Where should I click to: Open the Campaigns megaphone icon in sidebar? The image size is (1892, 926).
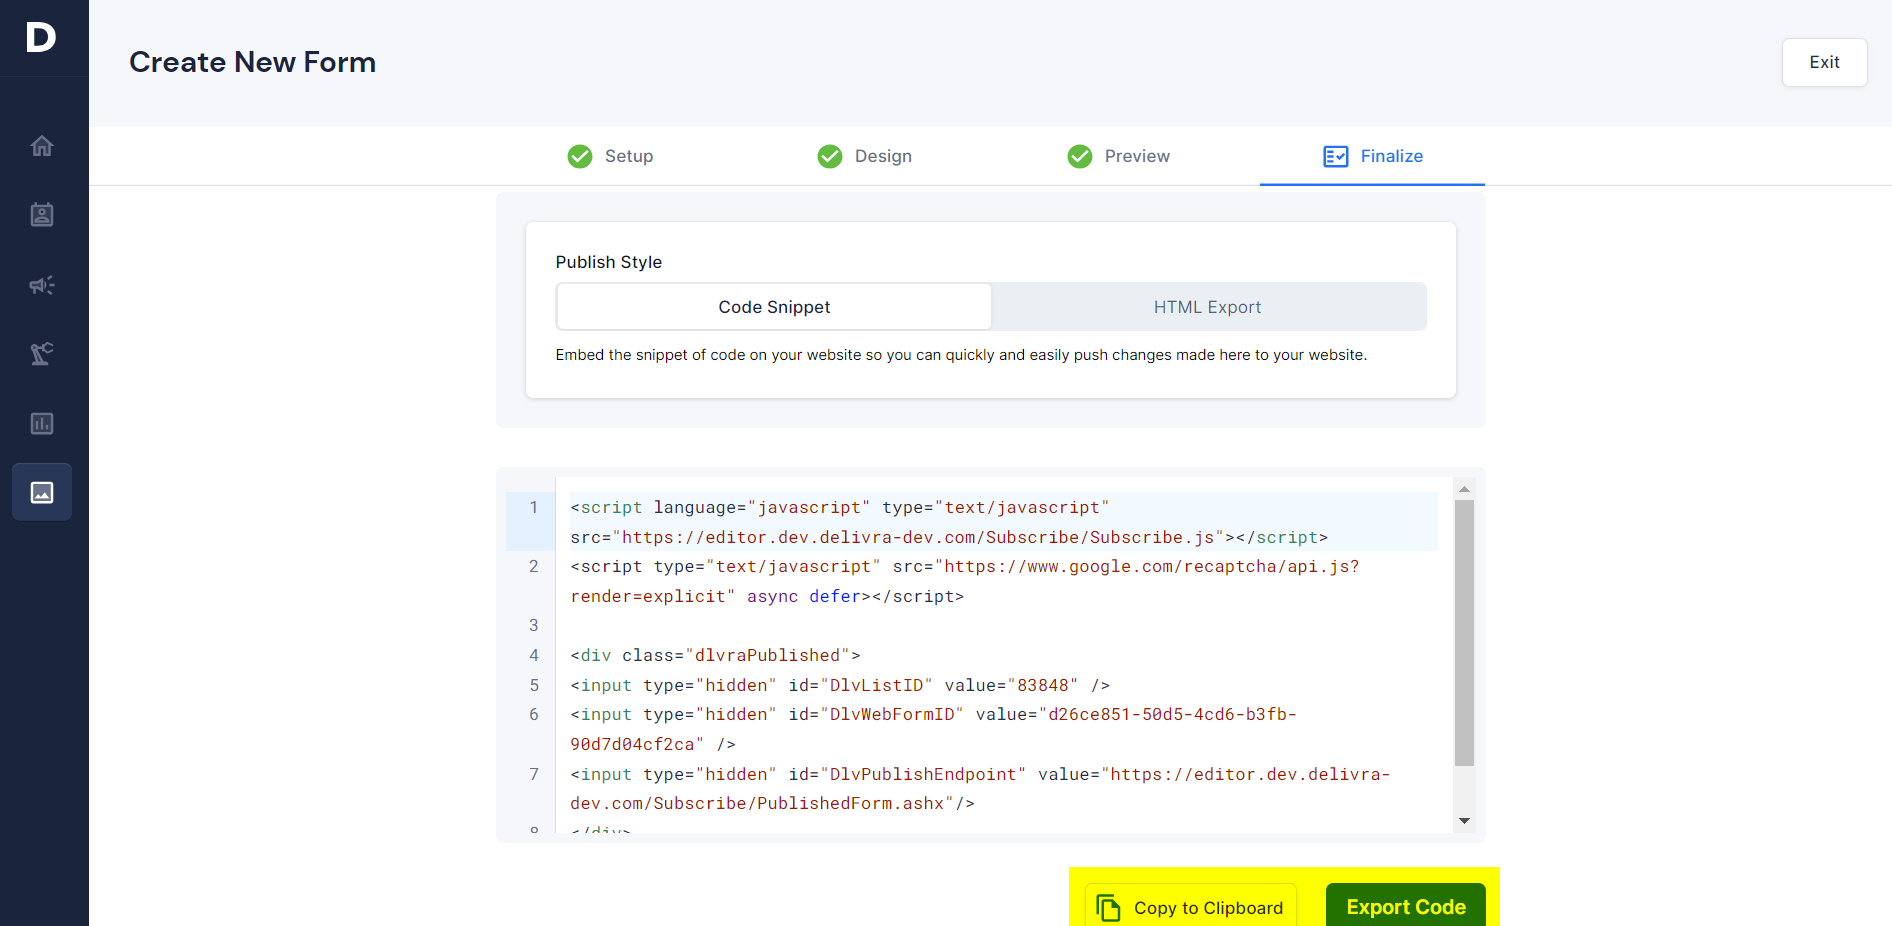(x=42, y=285)
